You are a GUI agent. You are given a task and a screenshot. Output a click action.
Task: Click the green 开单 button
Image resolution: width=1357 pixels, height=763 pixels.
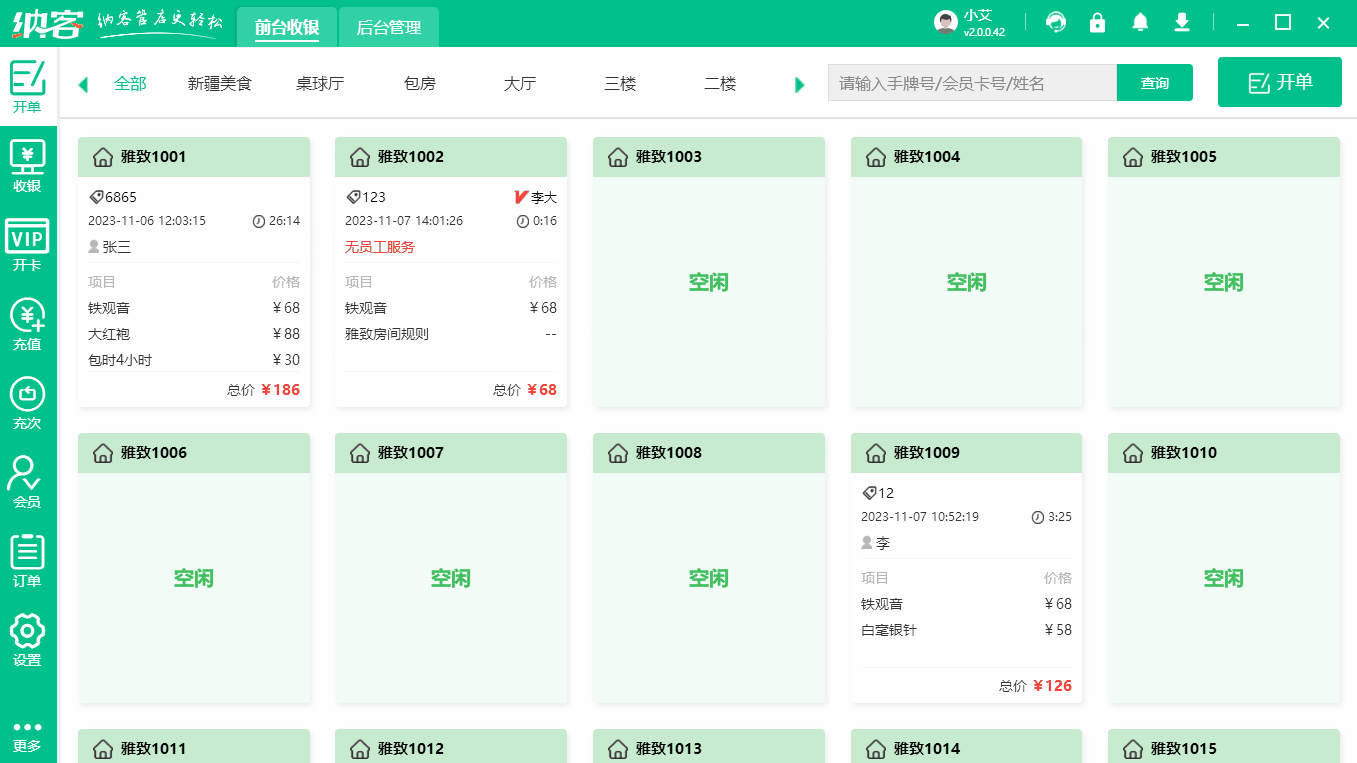pos(1279,82)
